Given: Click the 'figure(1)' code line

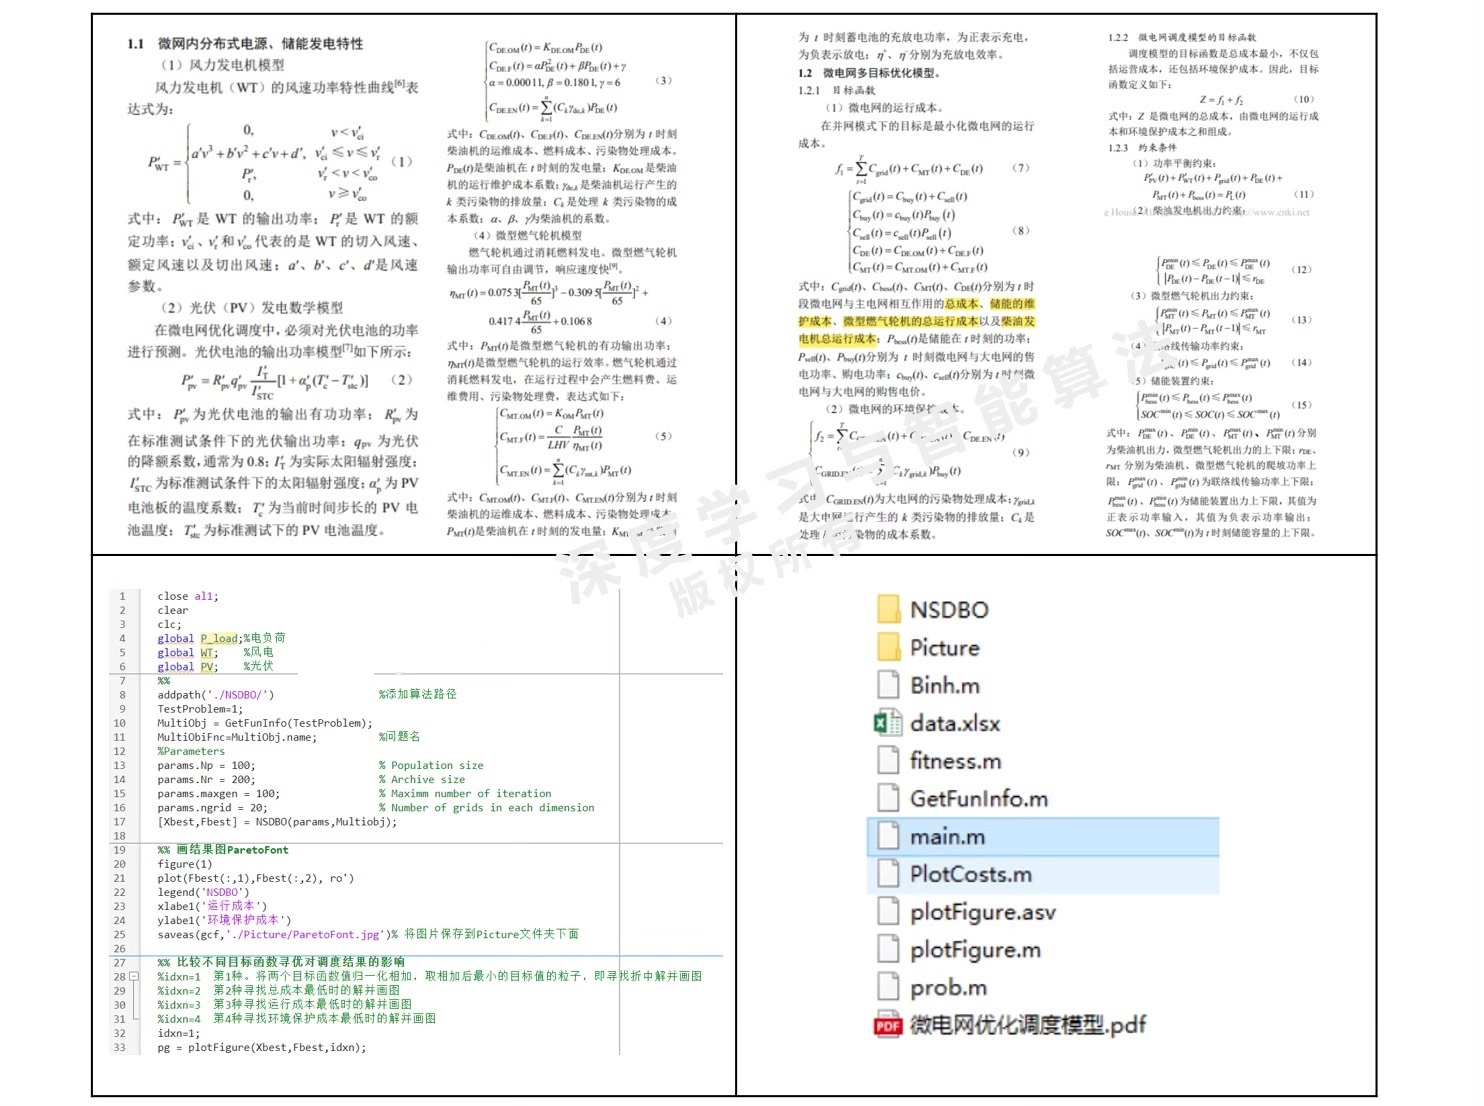Looking at the screenshot, I should [184, 864].
